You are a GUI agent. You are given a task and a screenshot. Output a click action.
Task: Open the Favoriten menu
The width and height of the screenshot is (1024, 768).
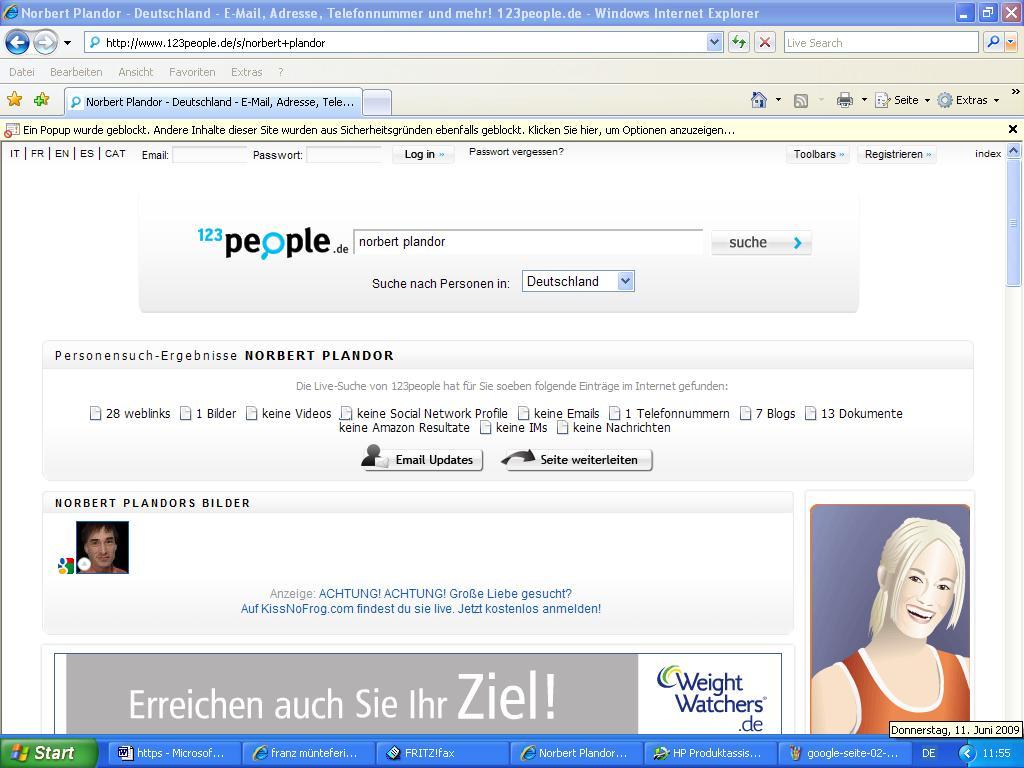(x=192, y=72)
